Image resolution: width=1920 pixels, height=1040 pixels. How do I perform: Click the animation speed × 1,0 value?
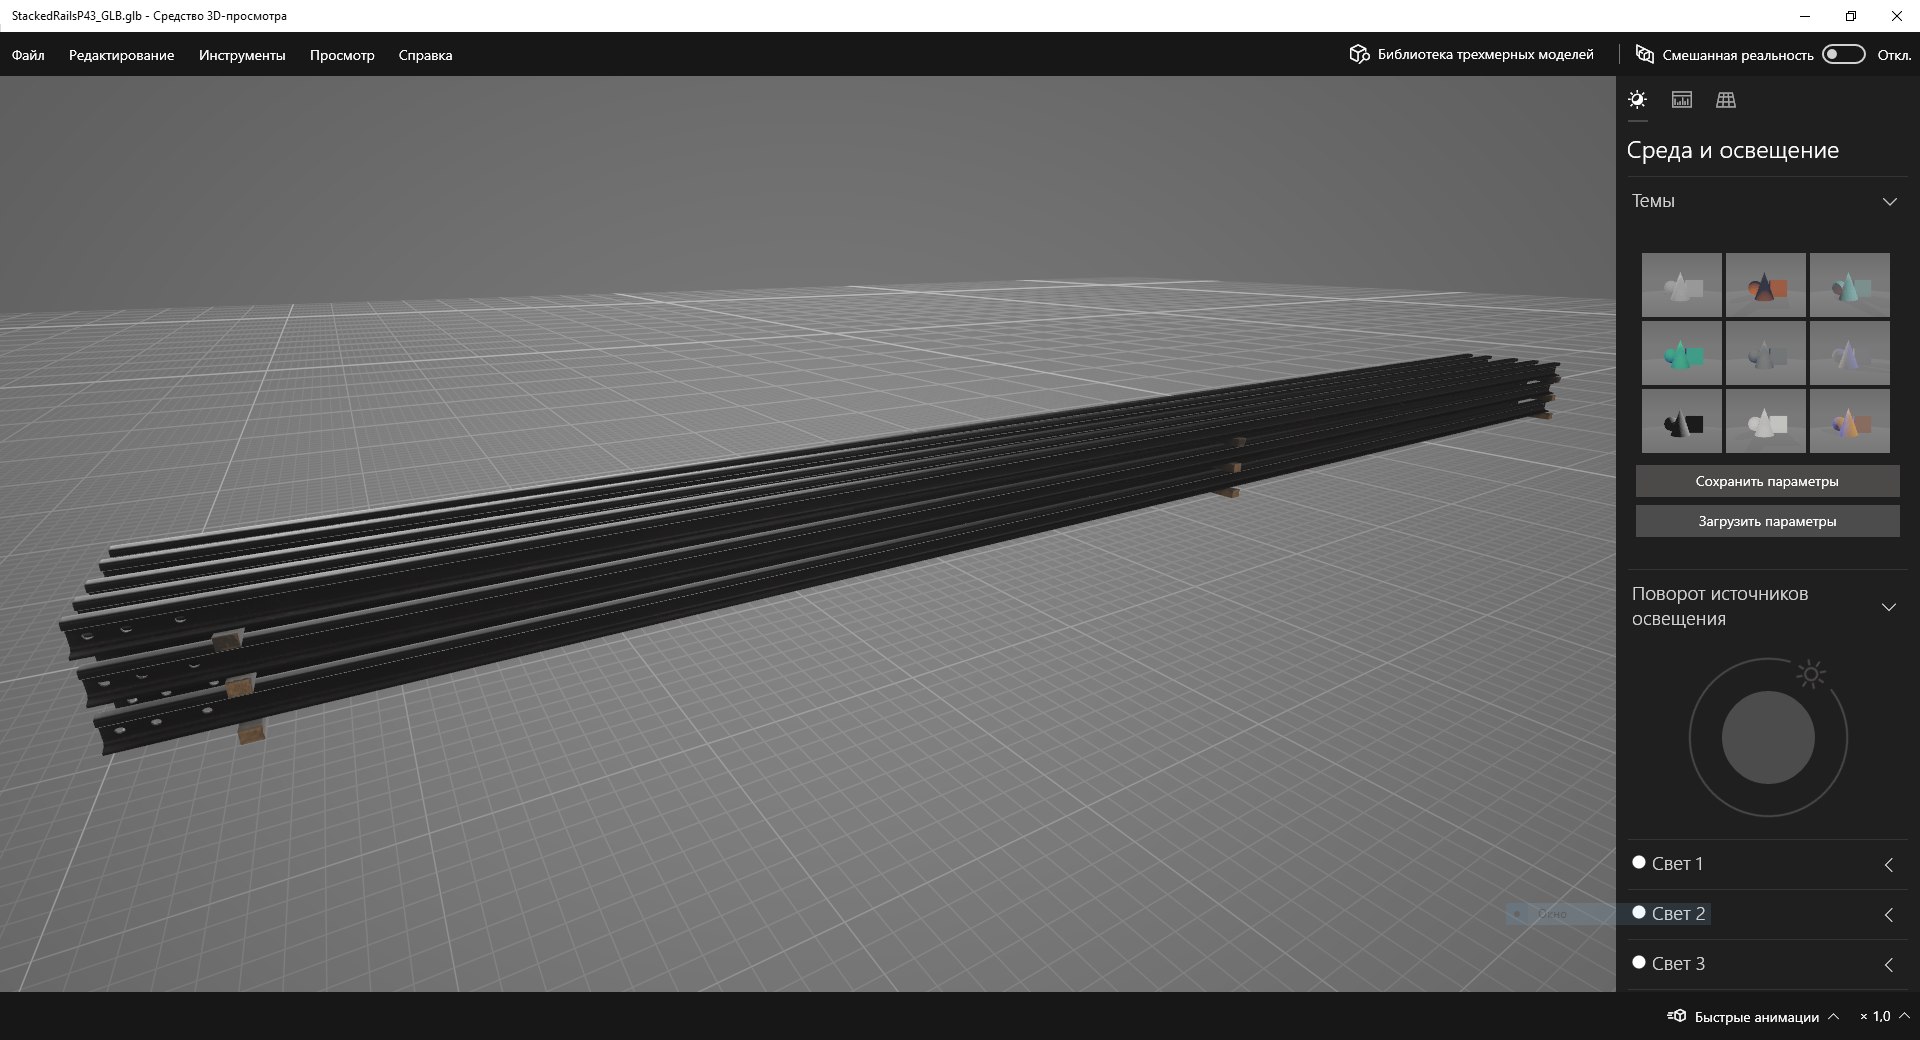(1875, 1016)
